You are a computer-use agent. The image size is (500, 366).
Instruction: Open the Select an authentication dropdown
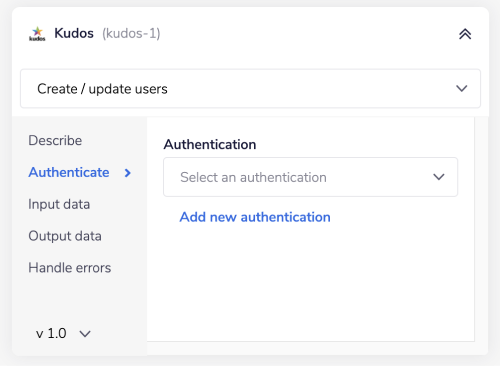pos(310,177)
